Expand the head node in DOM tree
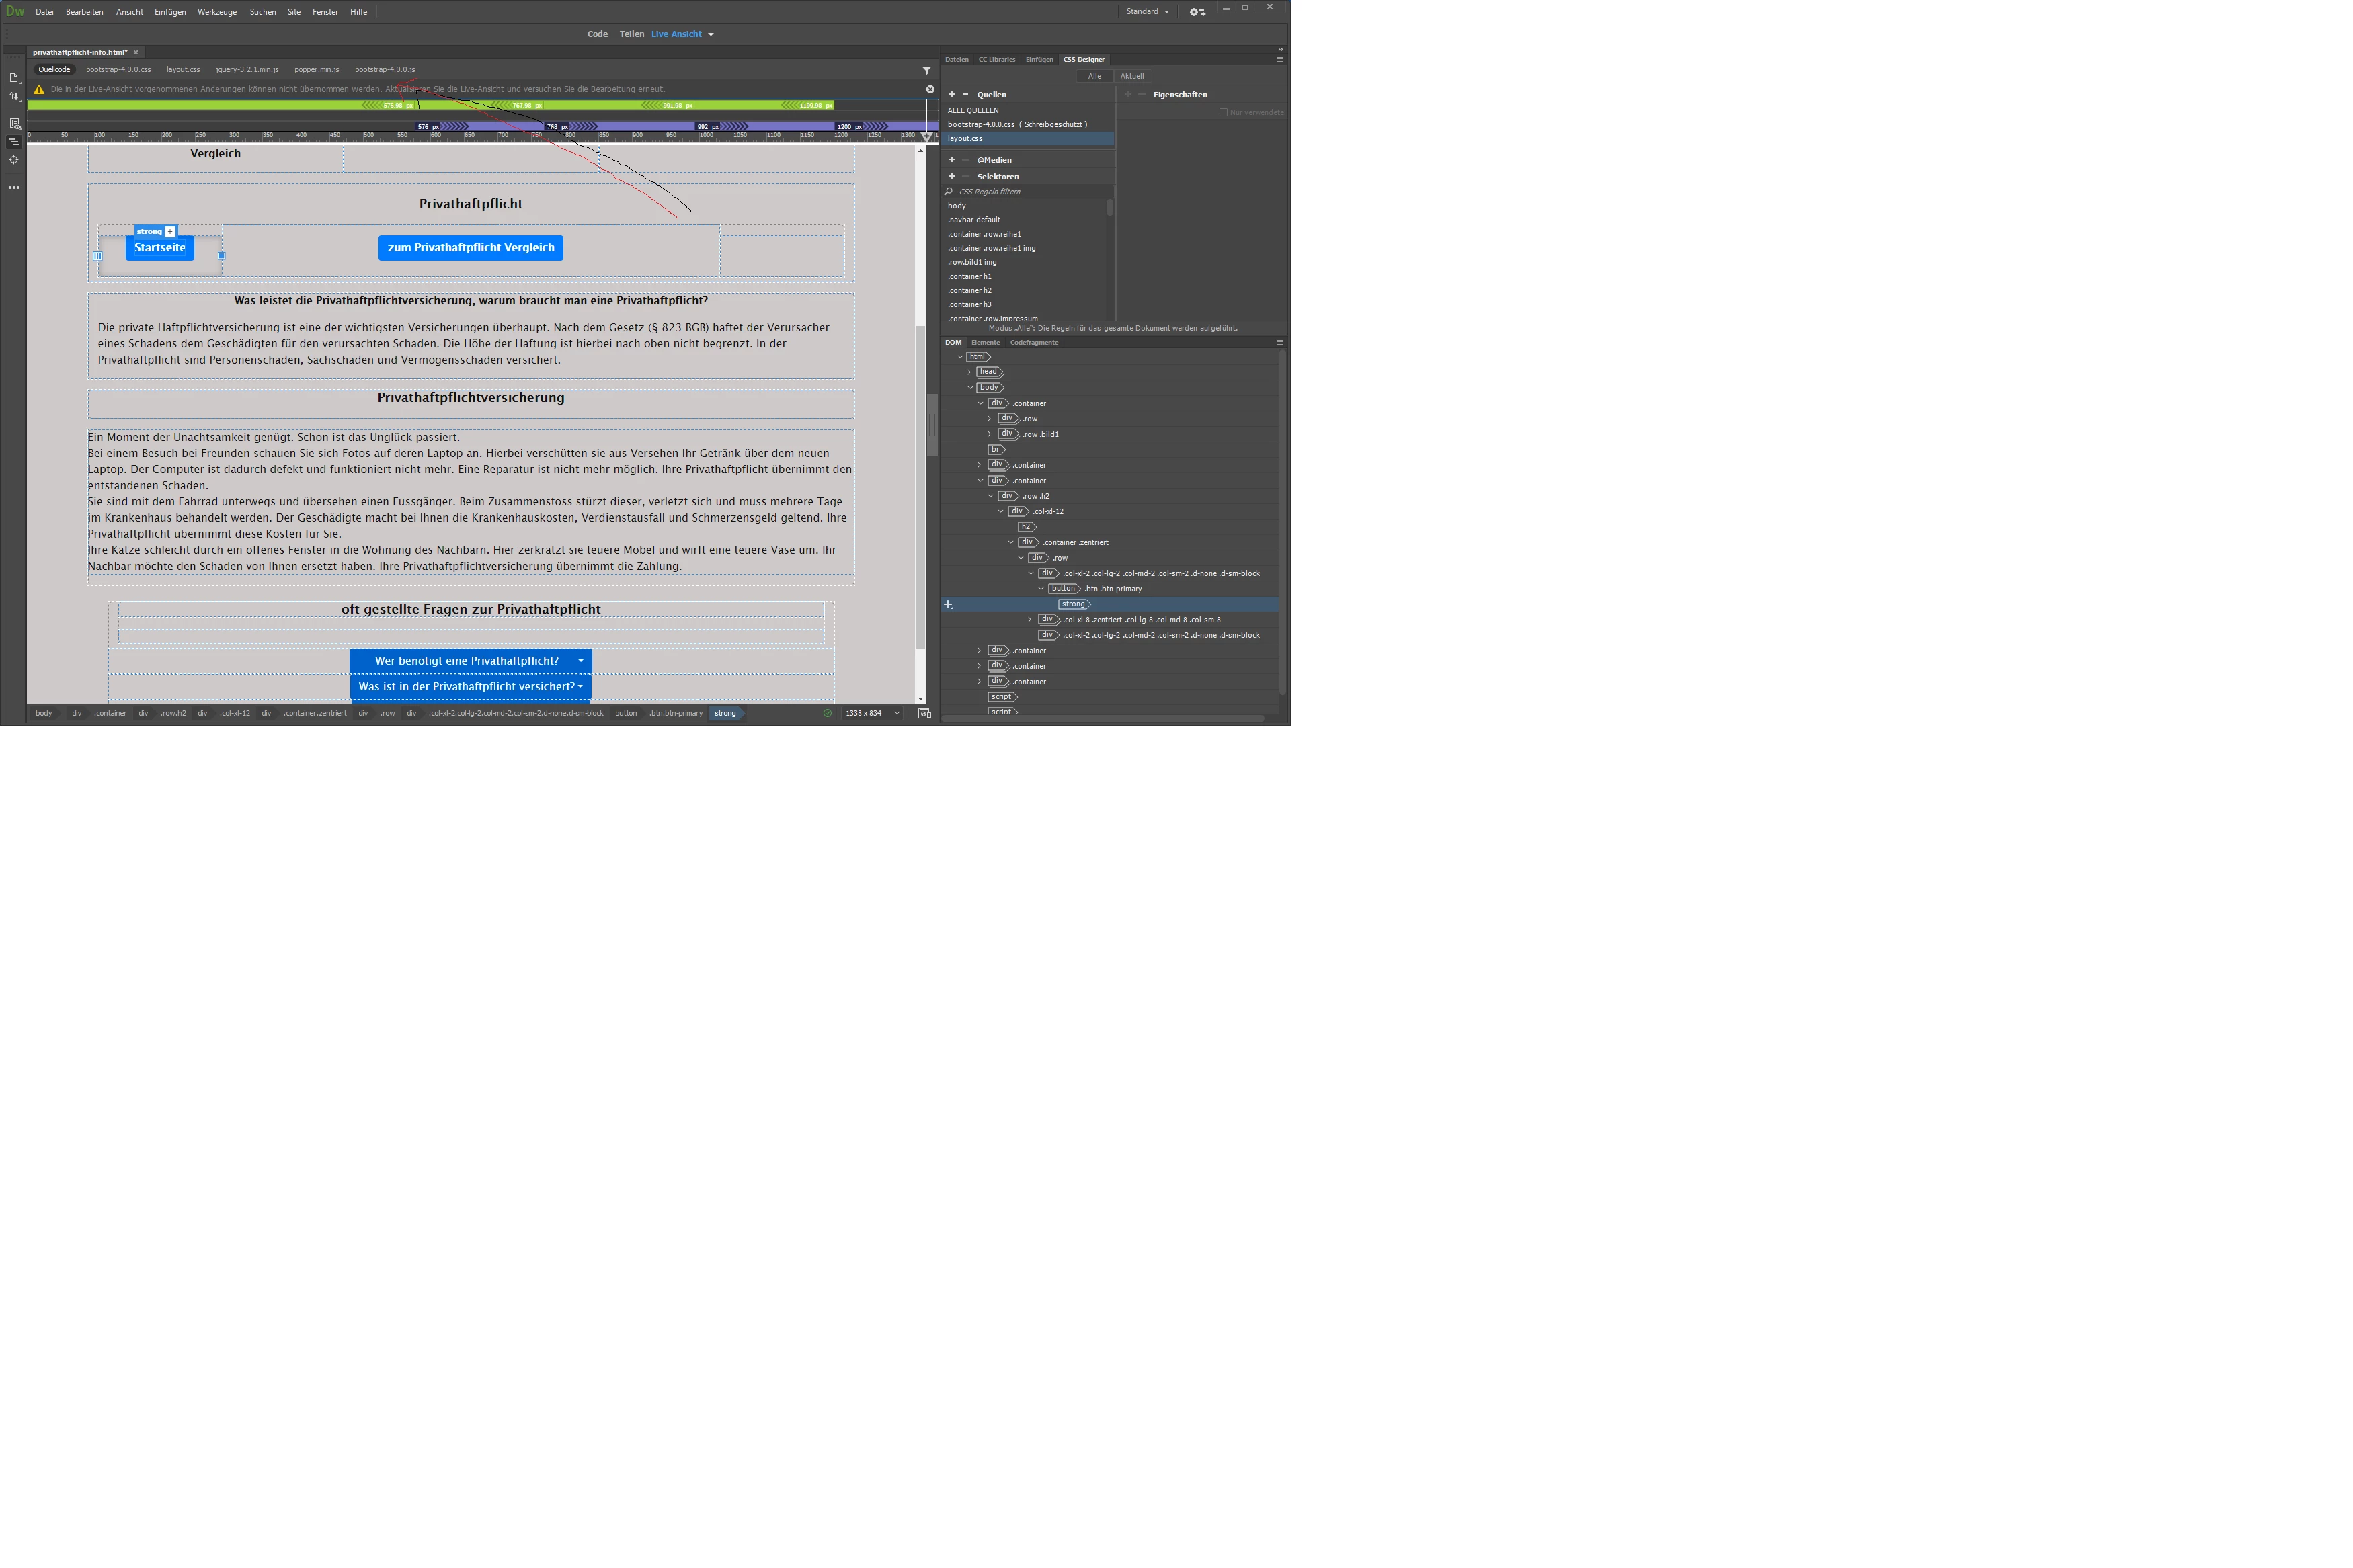Viewport: 2353px width, 1568px height. (x=969, y=372)
